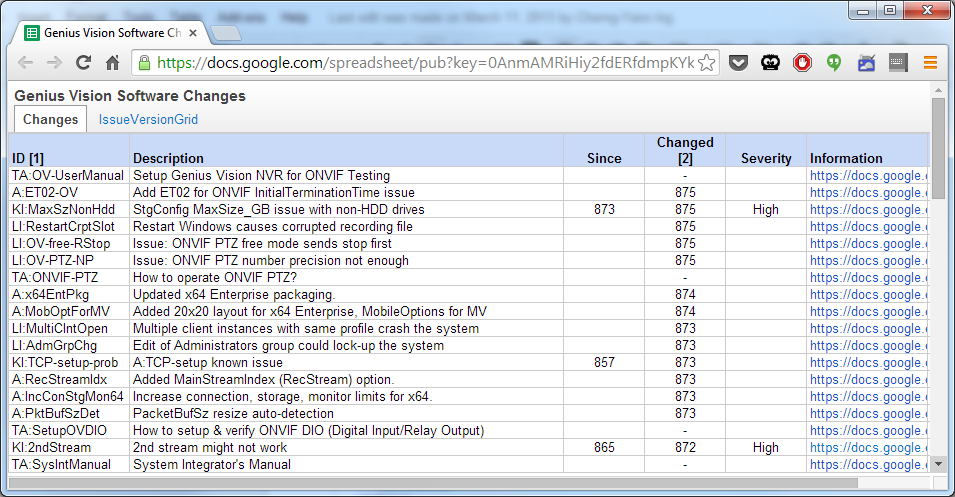Go to the home page icon
This screenshot has width=955, height=497.
point(113,62)
